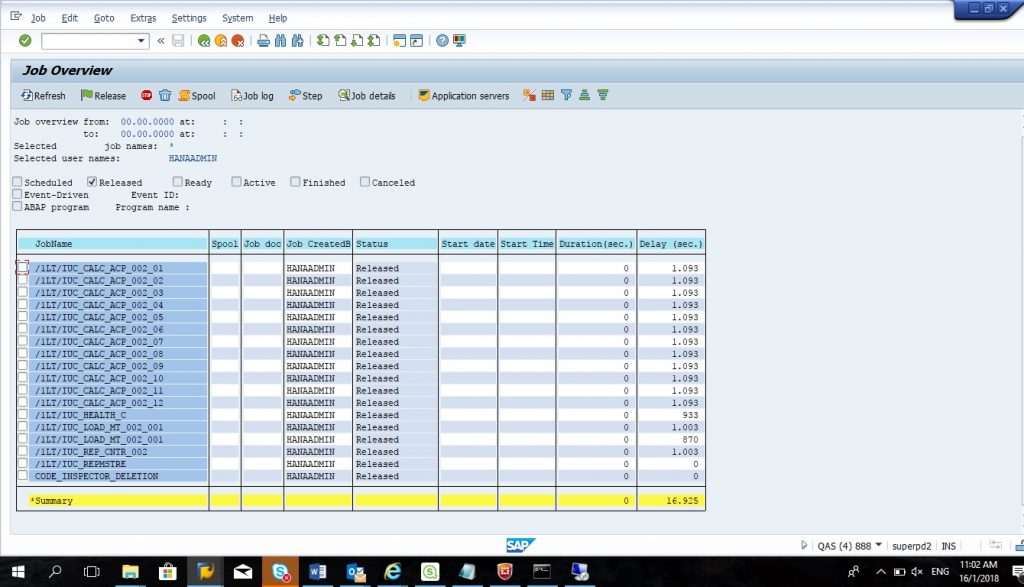Image resolution: width=1024 pixels, height=587 pixels.
Task: Click the Delay (sec.) column header
Action: [x=671, y=244]
